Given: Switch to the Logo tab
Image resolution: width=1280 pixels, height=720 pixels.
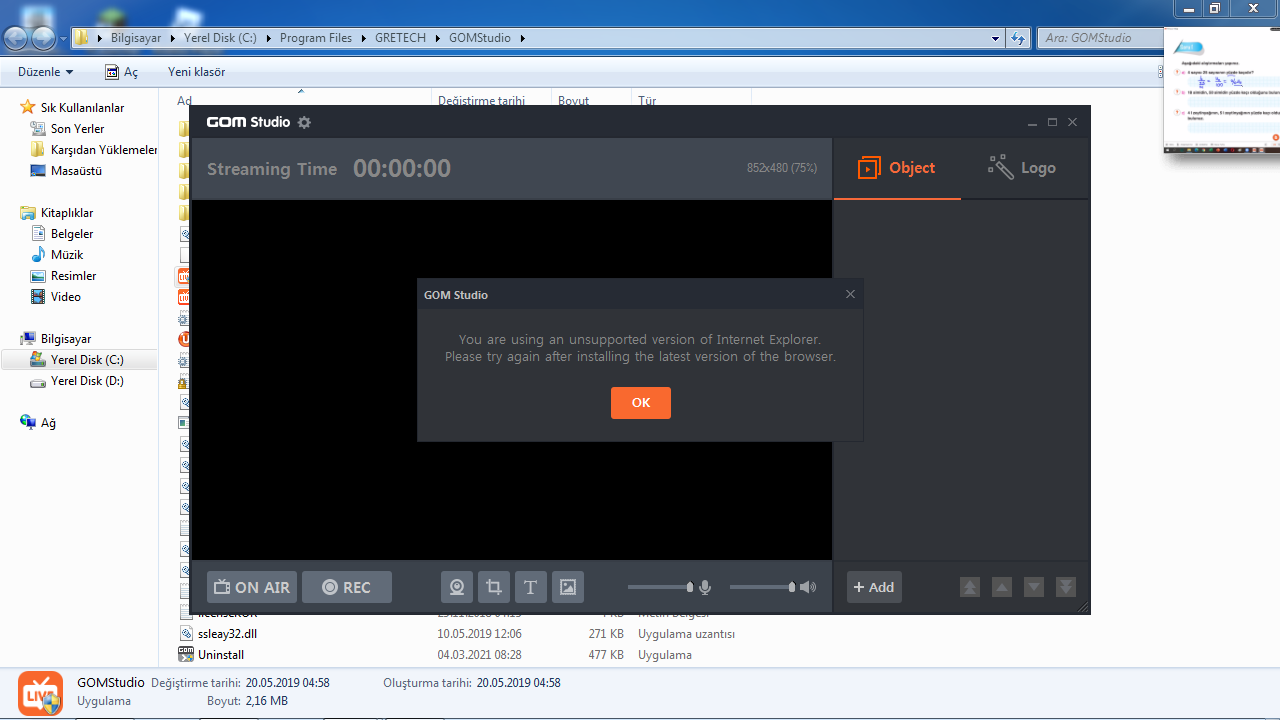Looking at the screenshot, I should pos(1022,168).
